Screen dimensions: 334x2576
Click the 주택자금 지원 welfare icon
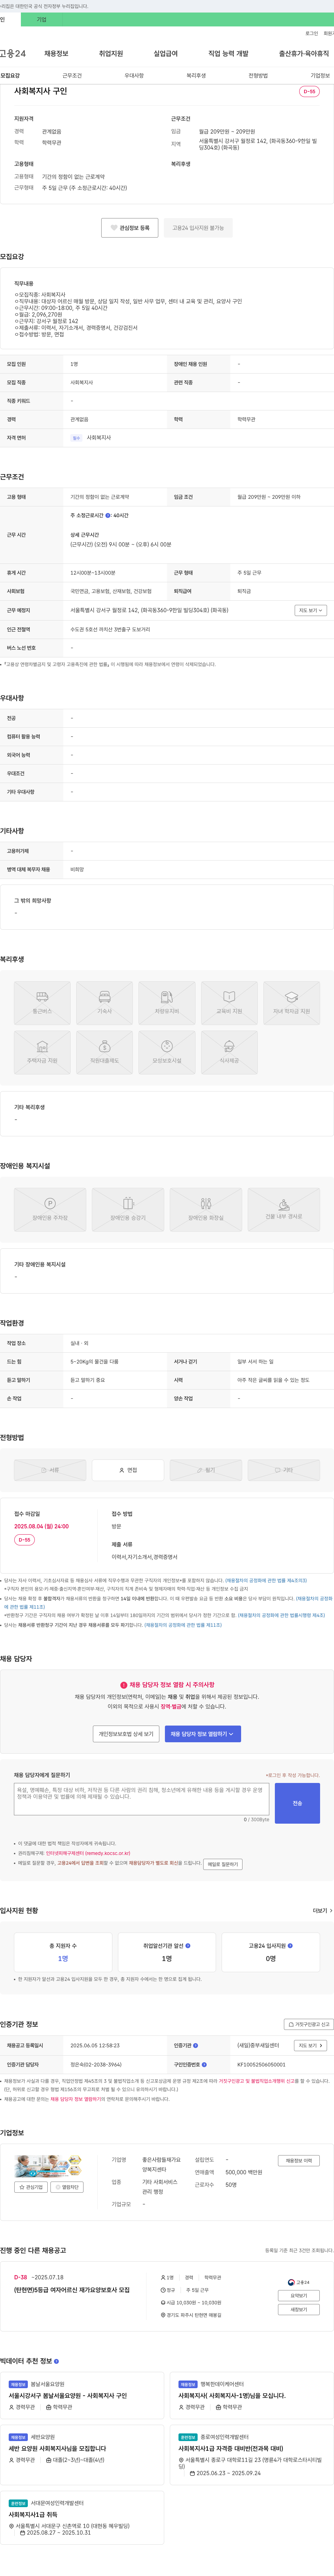coord(42,1052)
